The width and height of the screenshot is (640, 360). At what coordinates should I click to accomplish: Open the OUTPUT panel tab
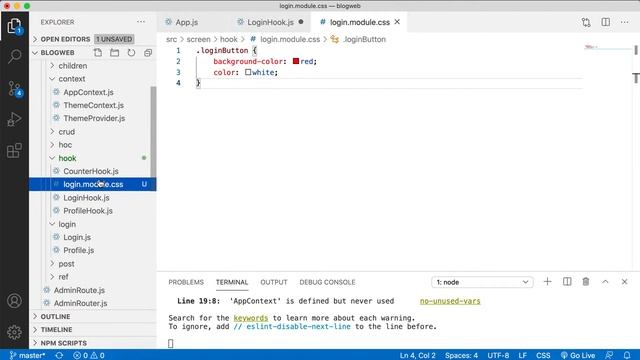pyautogui.click(x=274, y=282)
